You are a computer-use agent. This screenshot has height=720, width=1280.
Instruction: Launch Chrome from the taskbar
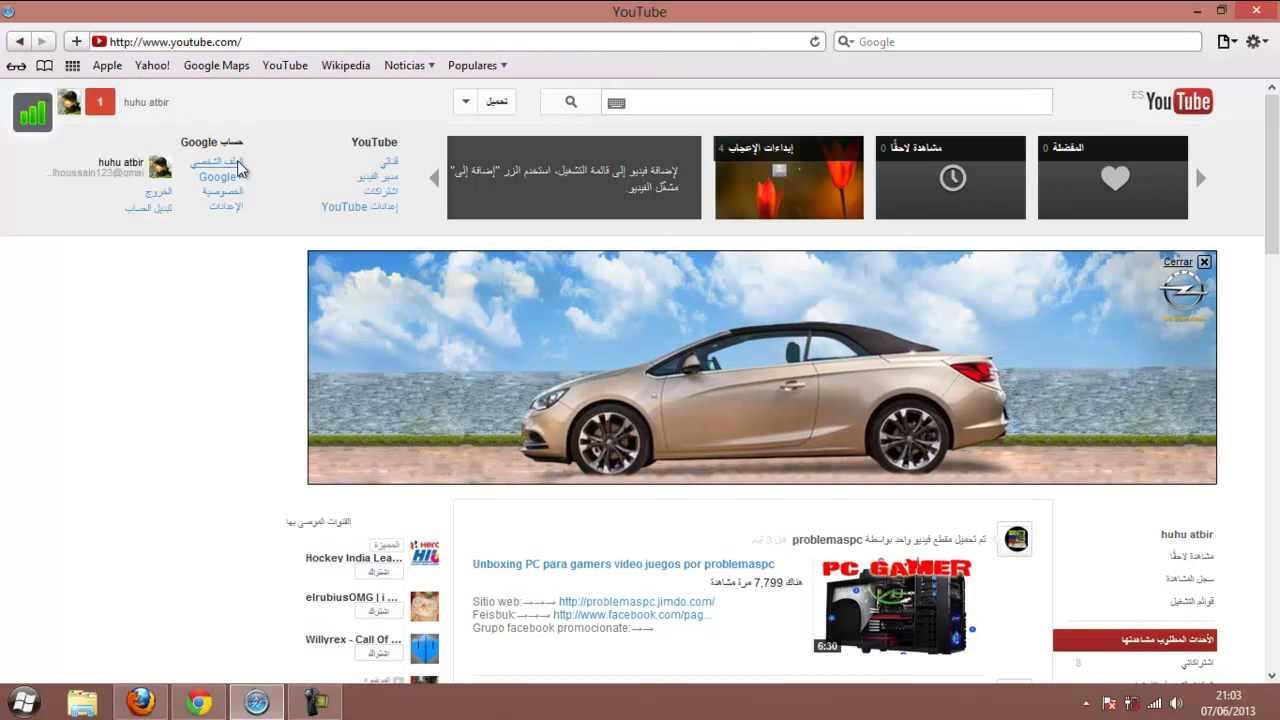(199, 703)
